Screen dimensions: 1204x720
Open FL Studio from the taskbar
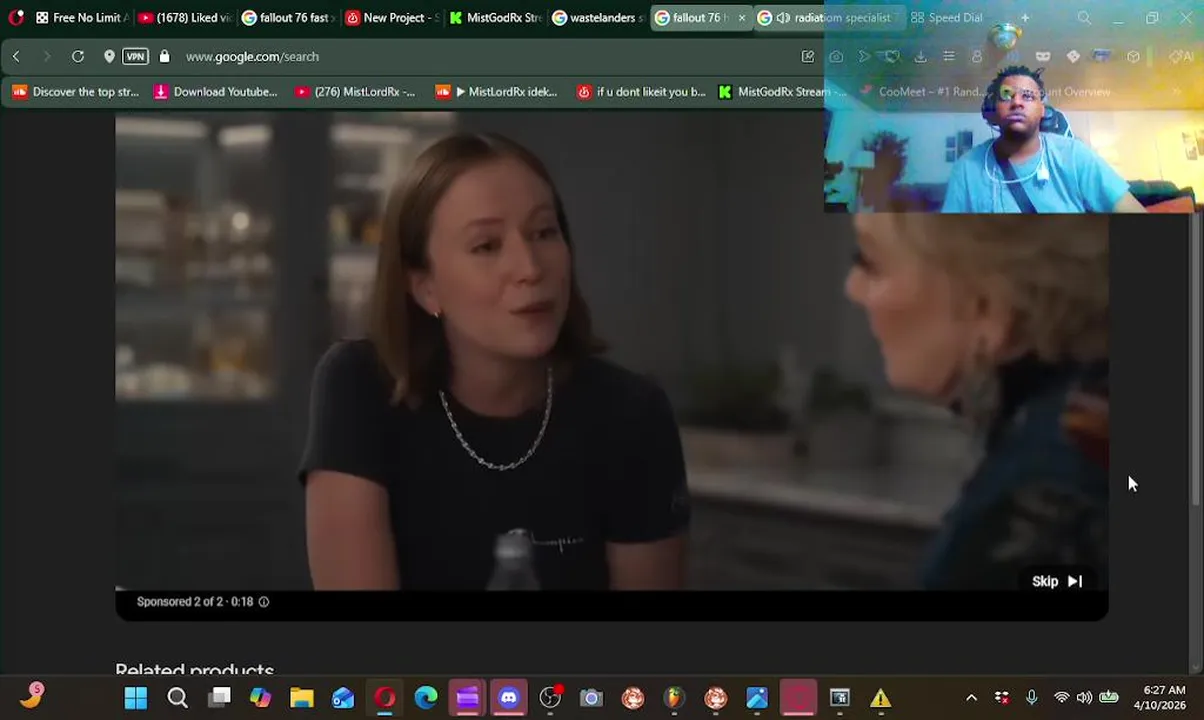click(674, 698)
